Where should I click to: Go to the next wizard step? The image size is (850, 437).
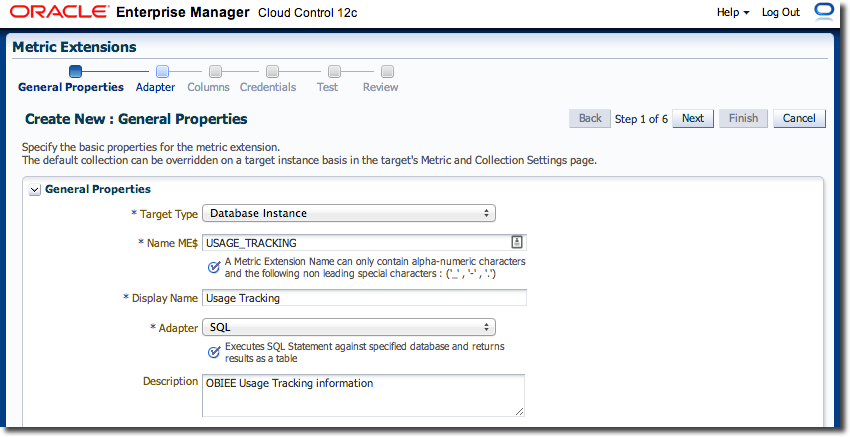pos(692,118)
